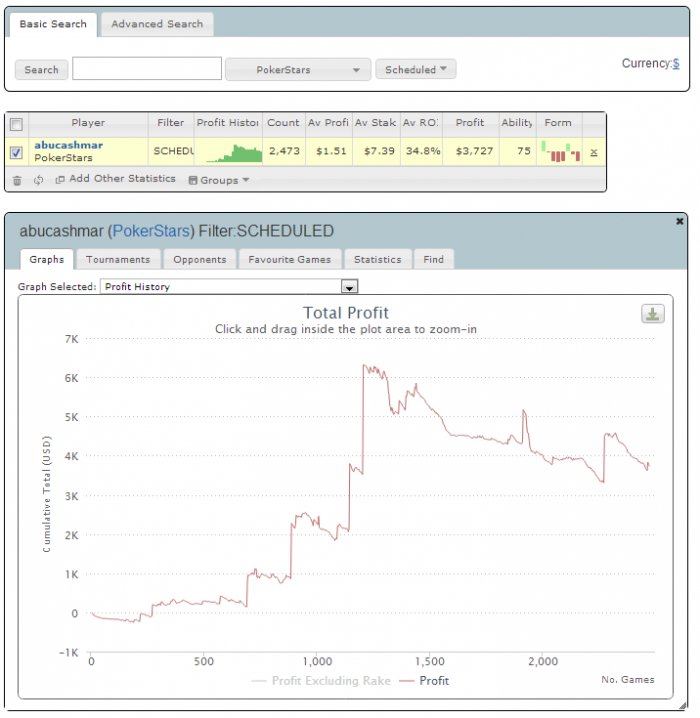
Task: Open the Tournaments tab
Action: 118,260
